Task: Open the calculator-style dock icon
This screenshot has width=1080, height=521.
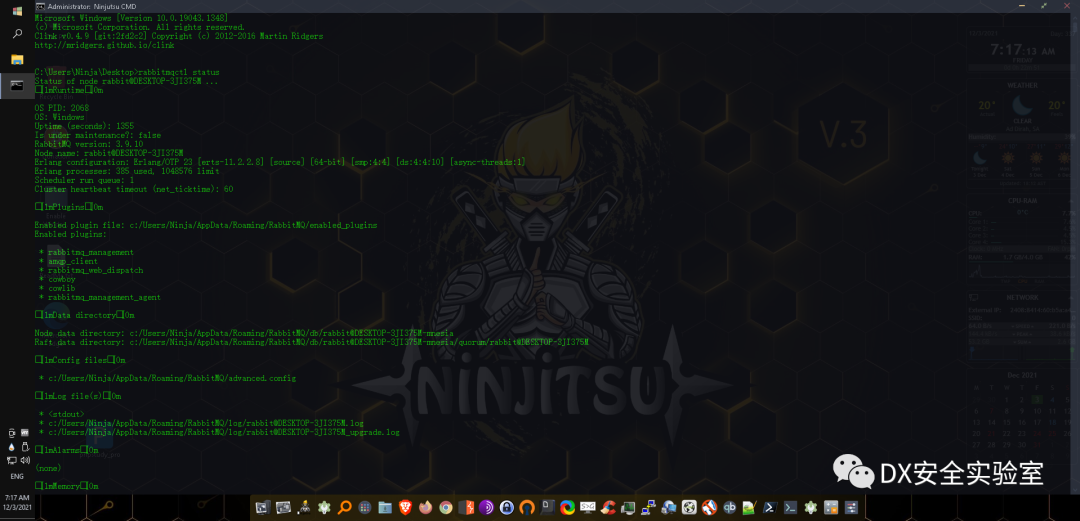Action: tap(831, 508)
